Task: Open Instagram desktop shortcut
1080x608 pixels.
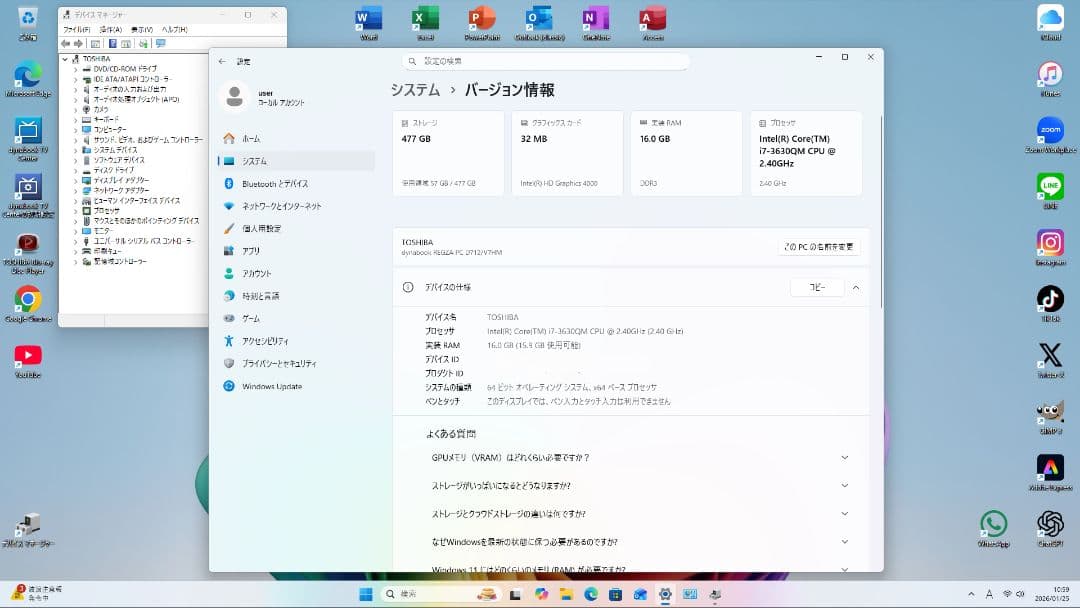Action: click(1050, 247)
